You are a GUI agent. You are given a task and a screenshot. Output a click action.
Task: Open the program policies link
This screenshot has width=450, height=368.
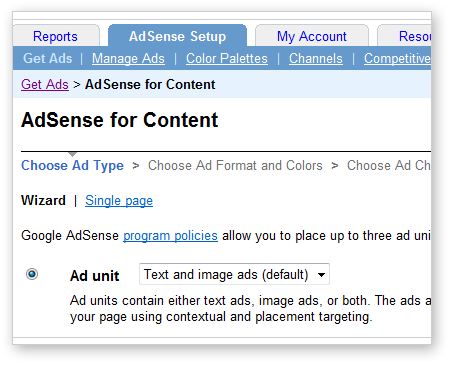170,236
